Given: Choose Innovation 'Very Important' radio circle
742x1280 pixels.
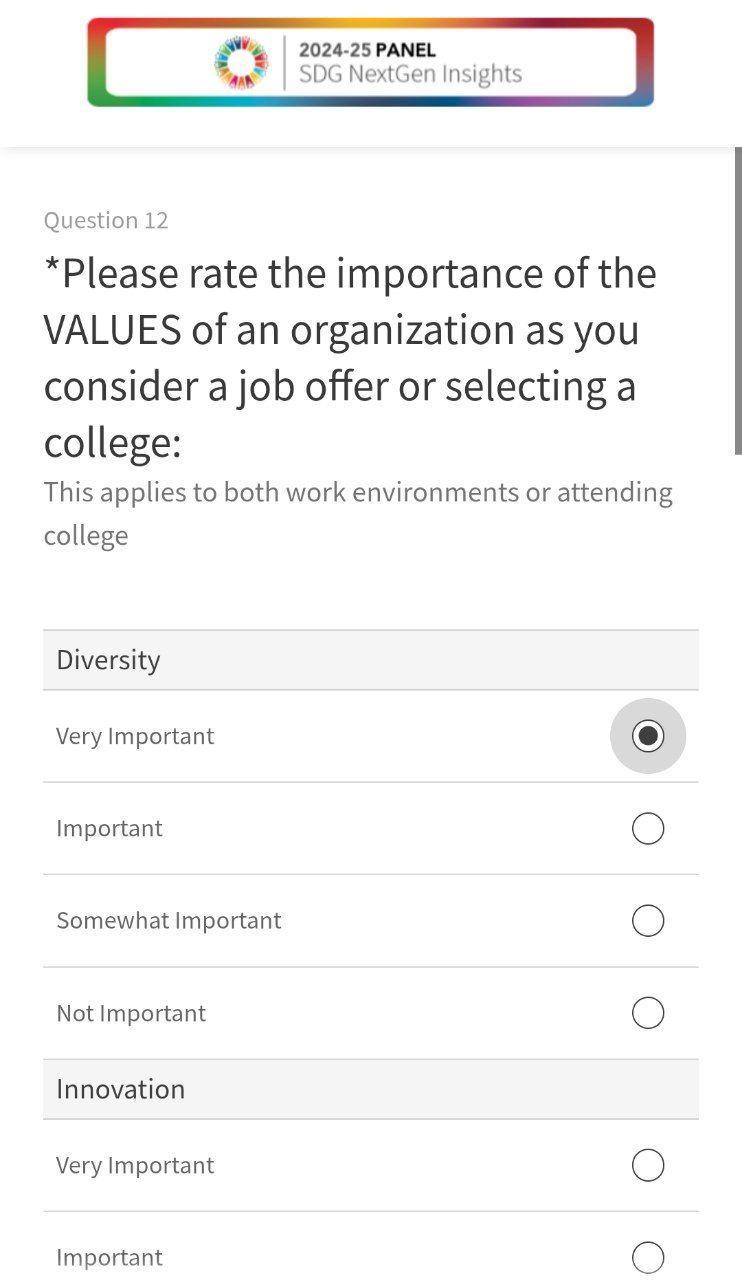Looking at the screenshot, I should pos(648,1165).
